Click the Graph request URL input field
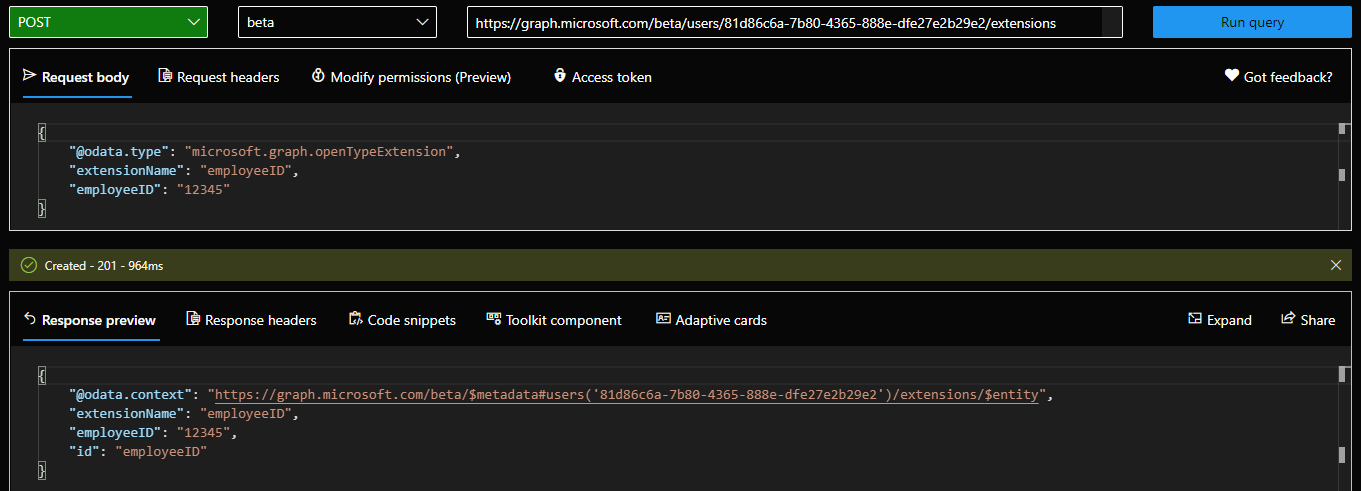The image size is (1361, 491). coord(783,22)
